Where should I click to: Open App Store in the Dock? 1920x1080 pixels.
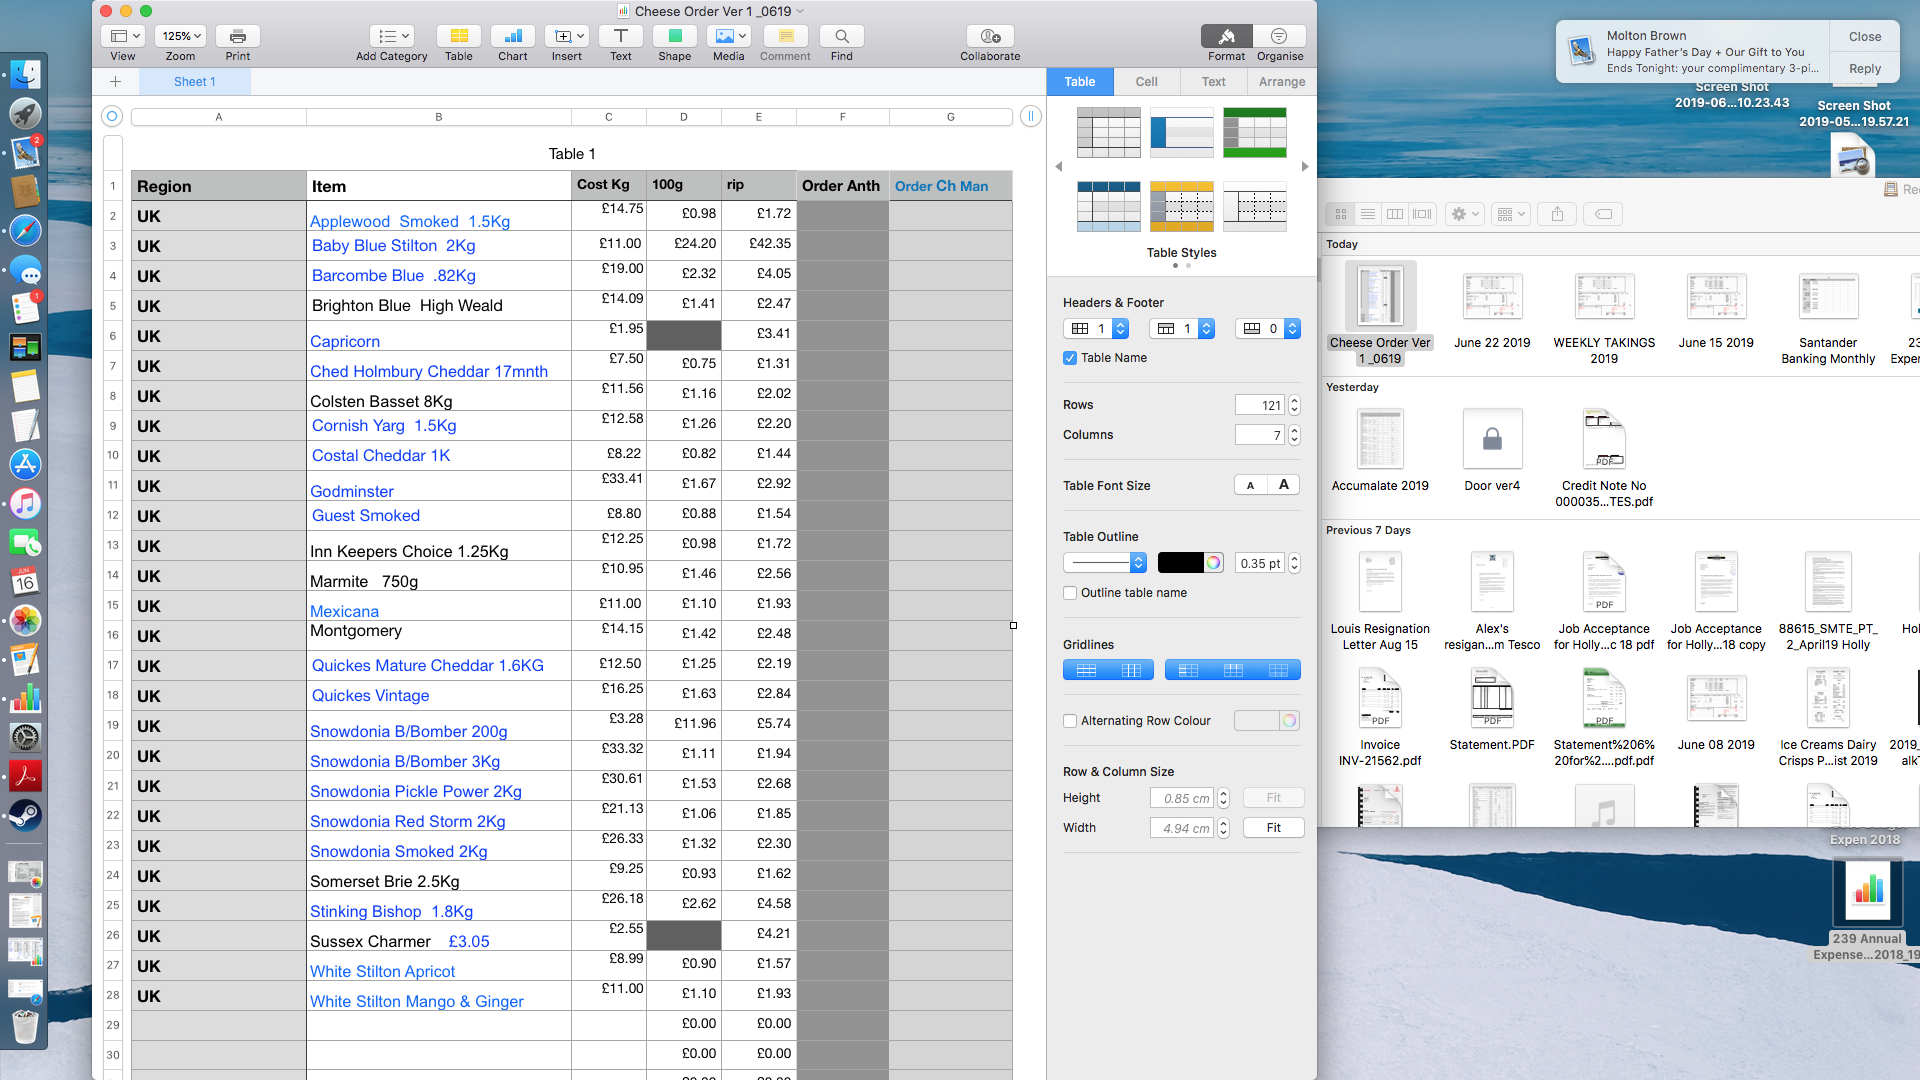tap(25, 464)
